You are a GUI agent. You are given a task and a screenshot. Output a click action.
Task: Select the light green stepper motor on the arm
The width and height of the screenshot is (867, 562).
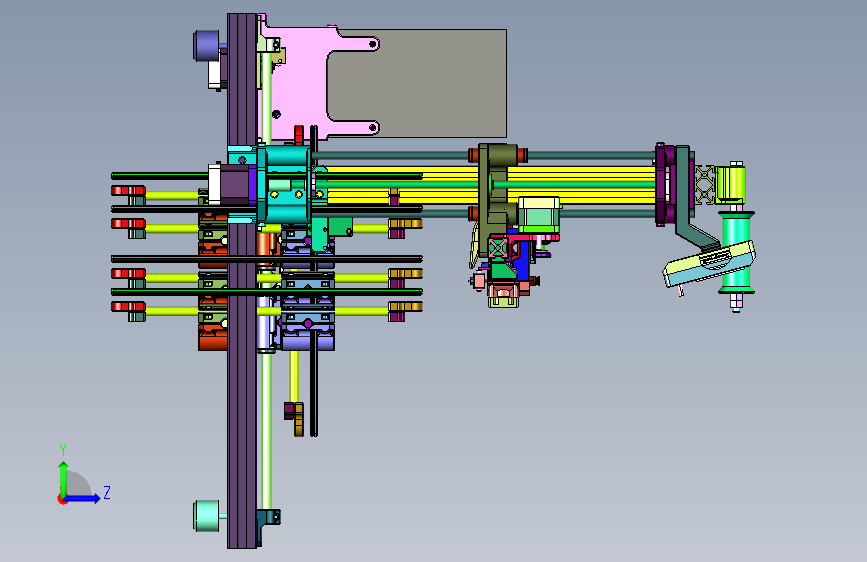(x=539, y=214)
